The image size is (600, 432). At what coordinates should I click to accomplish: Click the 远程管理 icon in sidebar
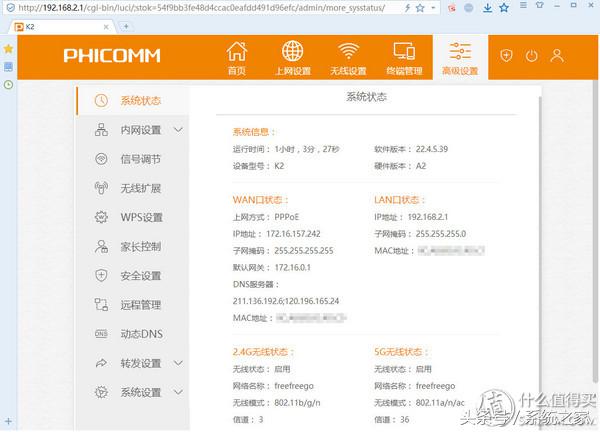(101, 305)
